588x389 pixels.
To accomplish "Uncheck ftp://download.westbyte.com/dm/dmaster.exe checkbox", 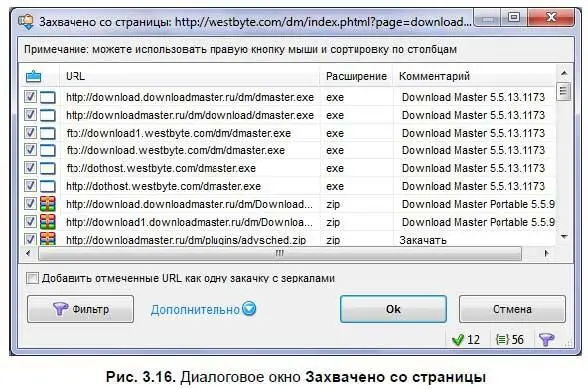I will click(x=30, y=150).
